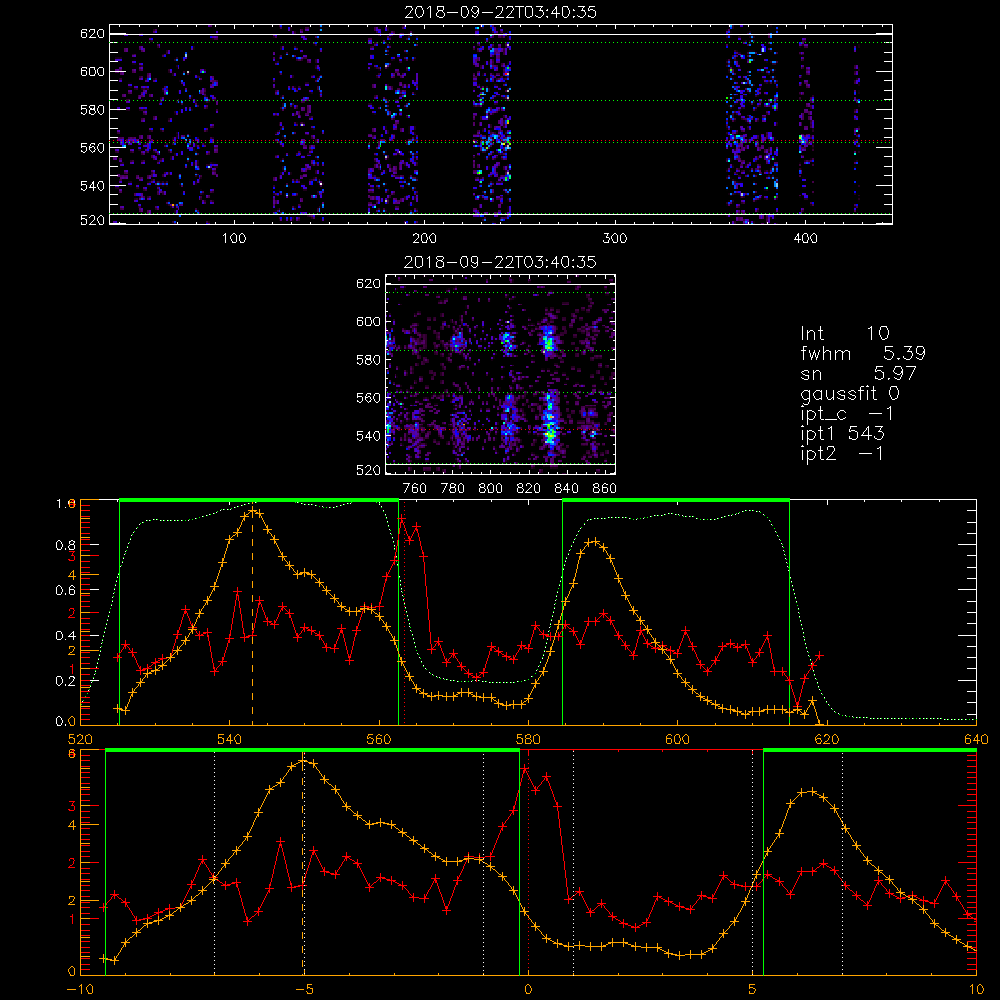Select the 'gaussfit 0' parameter line

click(x=850, y=393)
